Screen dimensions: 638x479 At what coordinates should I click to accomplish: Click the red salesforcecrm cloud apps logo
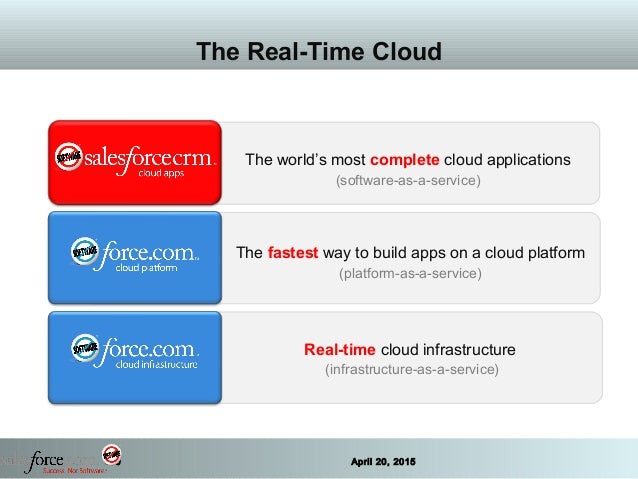click(x=135, y=162)
